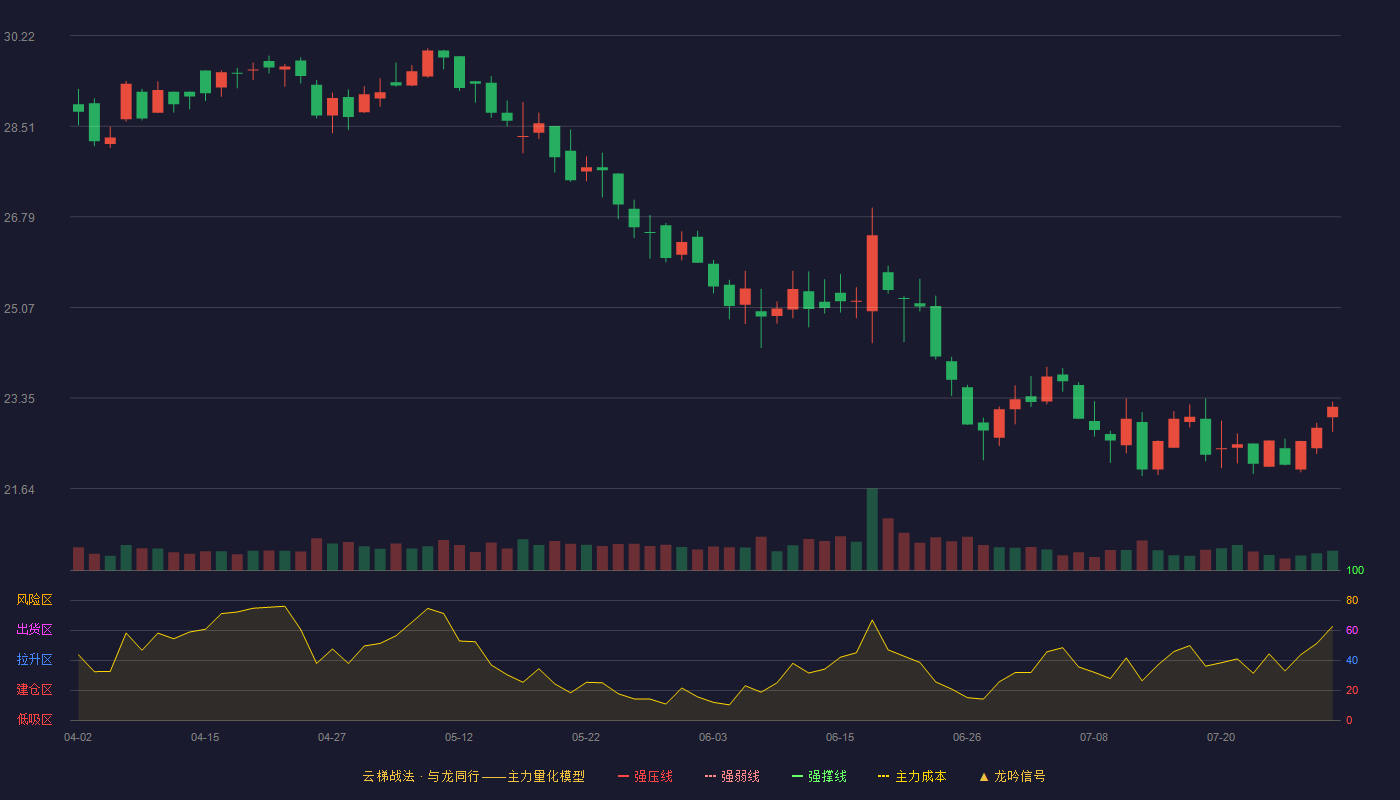
Task: Select the 05-12 date label
Action: (459, 737)
